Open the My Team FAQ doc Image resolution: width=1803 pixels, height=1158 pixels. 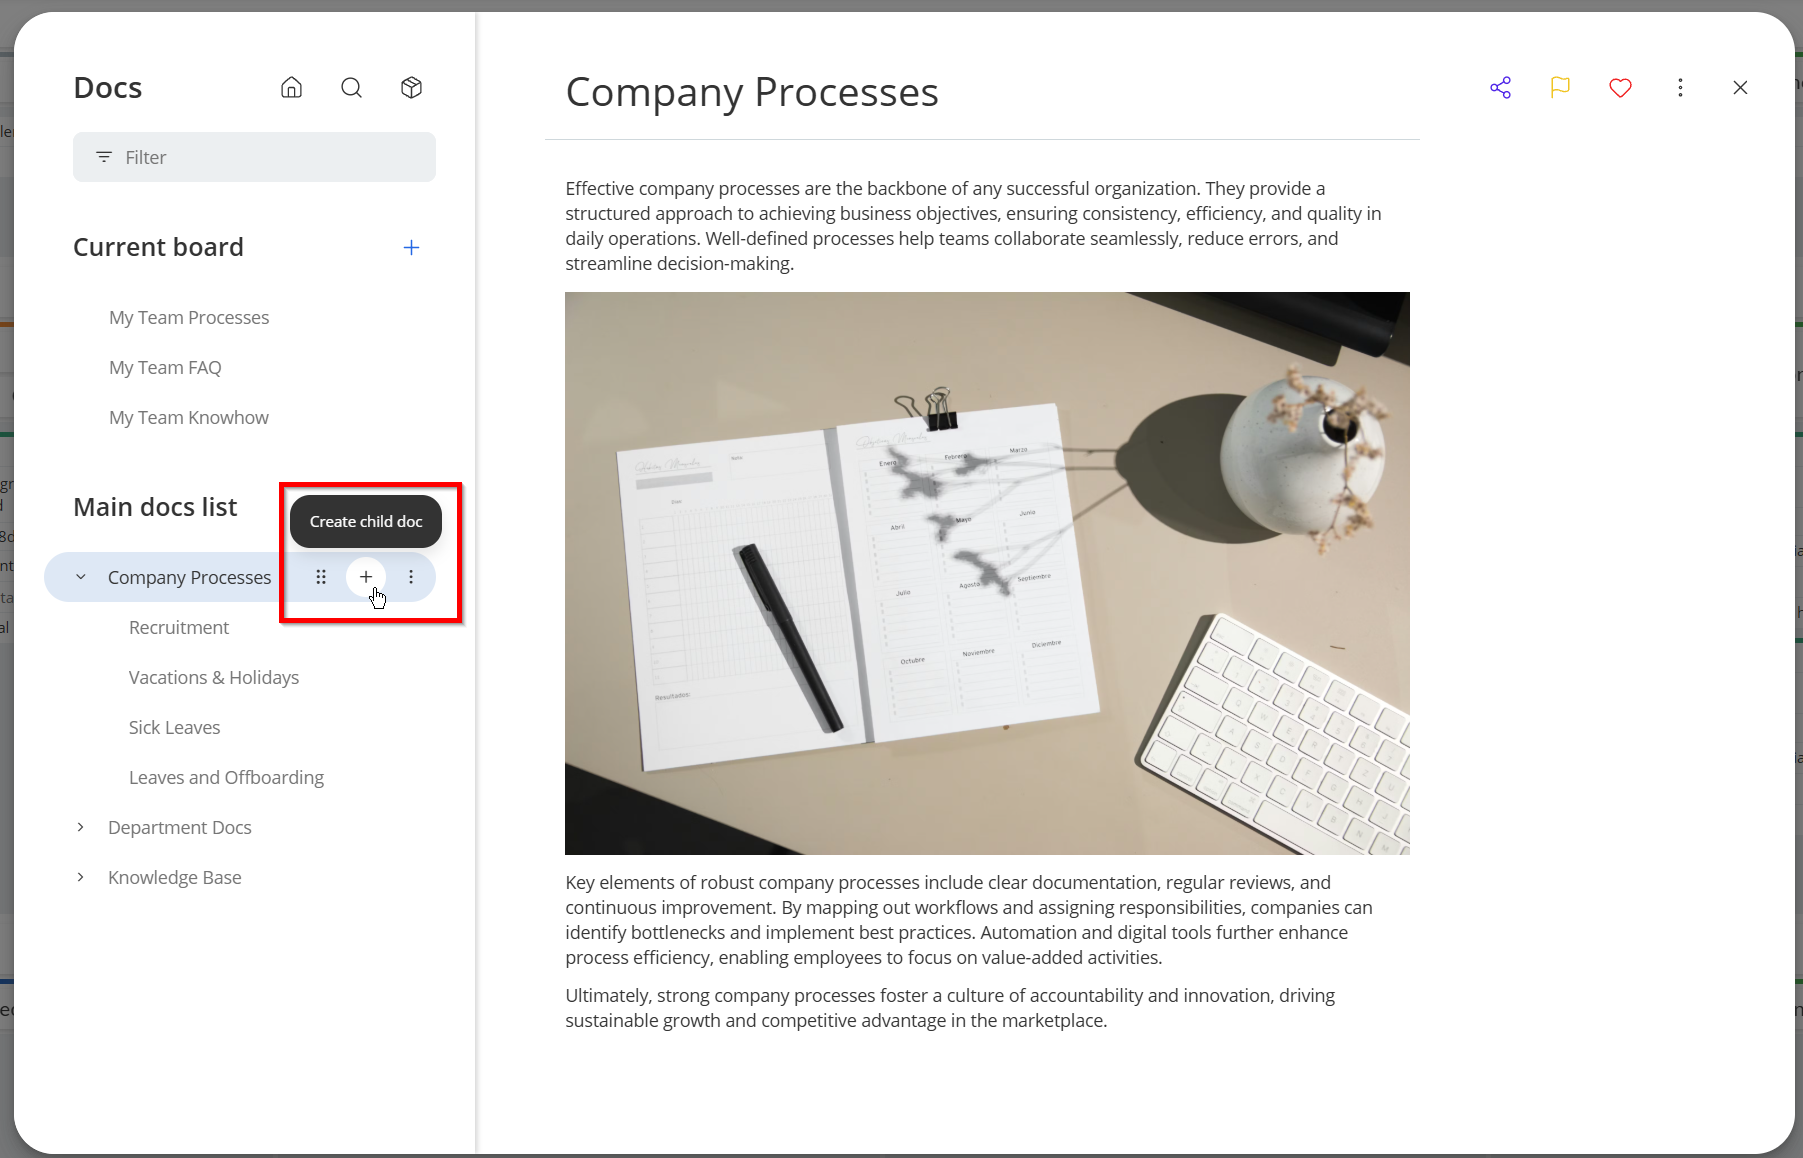click(165, 368)
